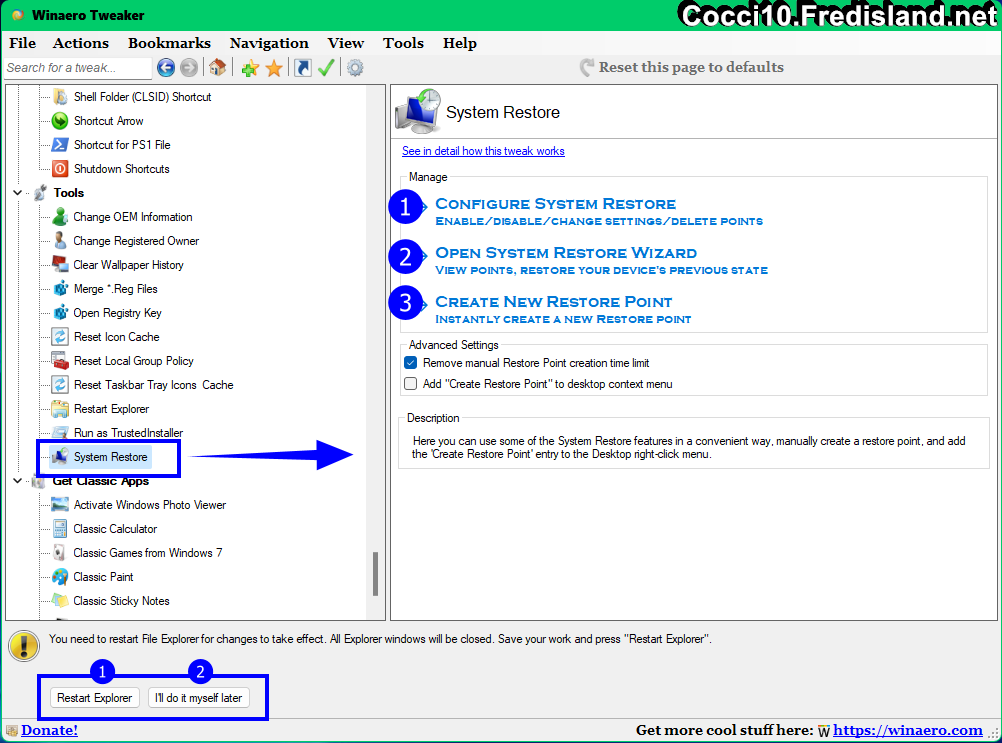The width and height of the screenshot is (1002, 743).
Task: Click the green checkmark toolbar icon
Action: pos(327,68)
